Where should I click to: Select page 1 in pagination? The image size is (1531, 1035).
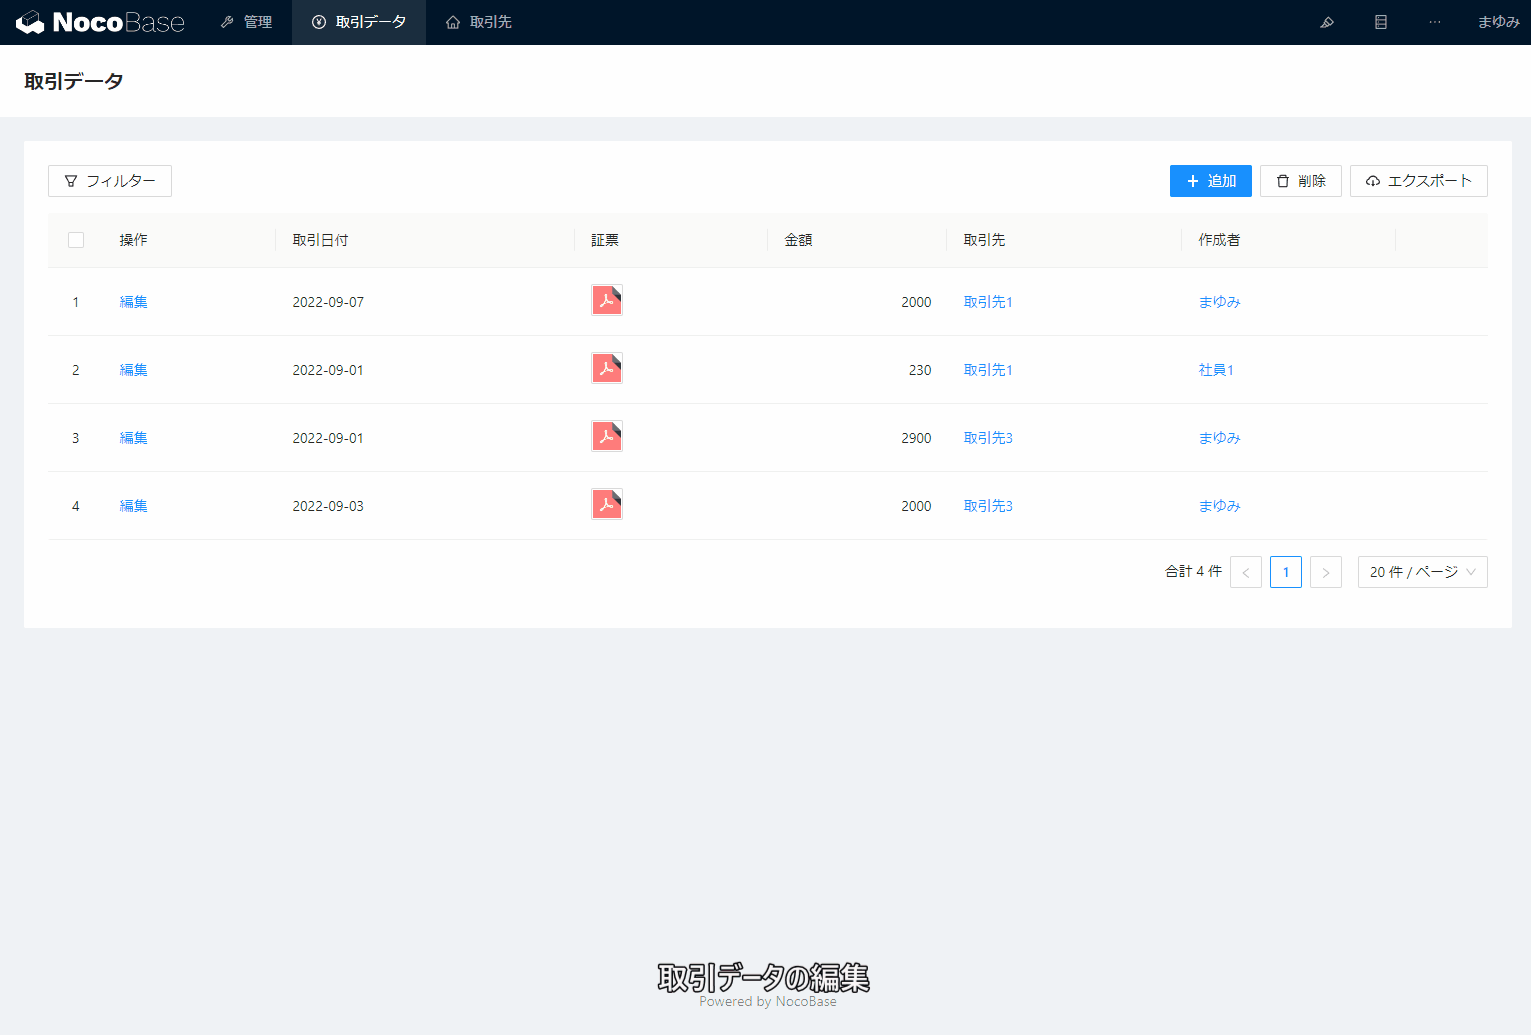coord(1285,572)
